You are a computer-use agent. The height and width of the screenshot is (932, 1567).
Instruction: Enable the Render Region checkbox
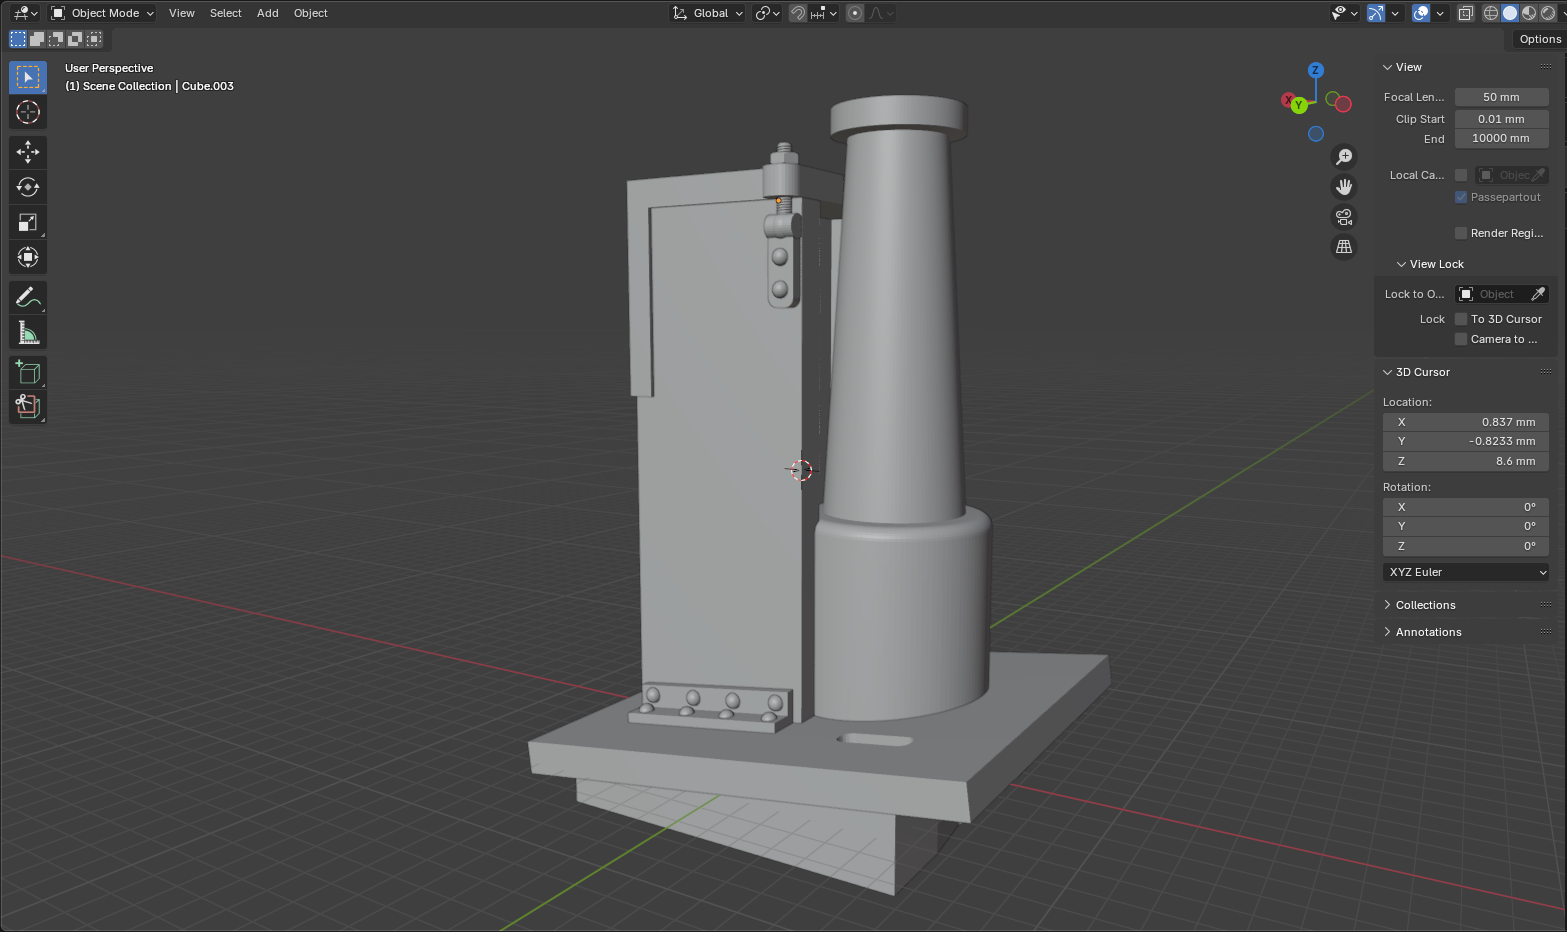point(1461,233)
